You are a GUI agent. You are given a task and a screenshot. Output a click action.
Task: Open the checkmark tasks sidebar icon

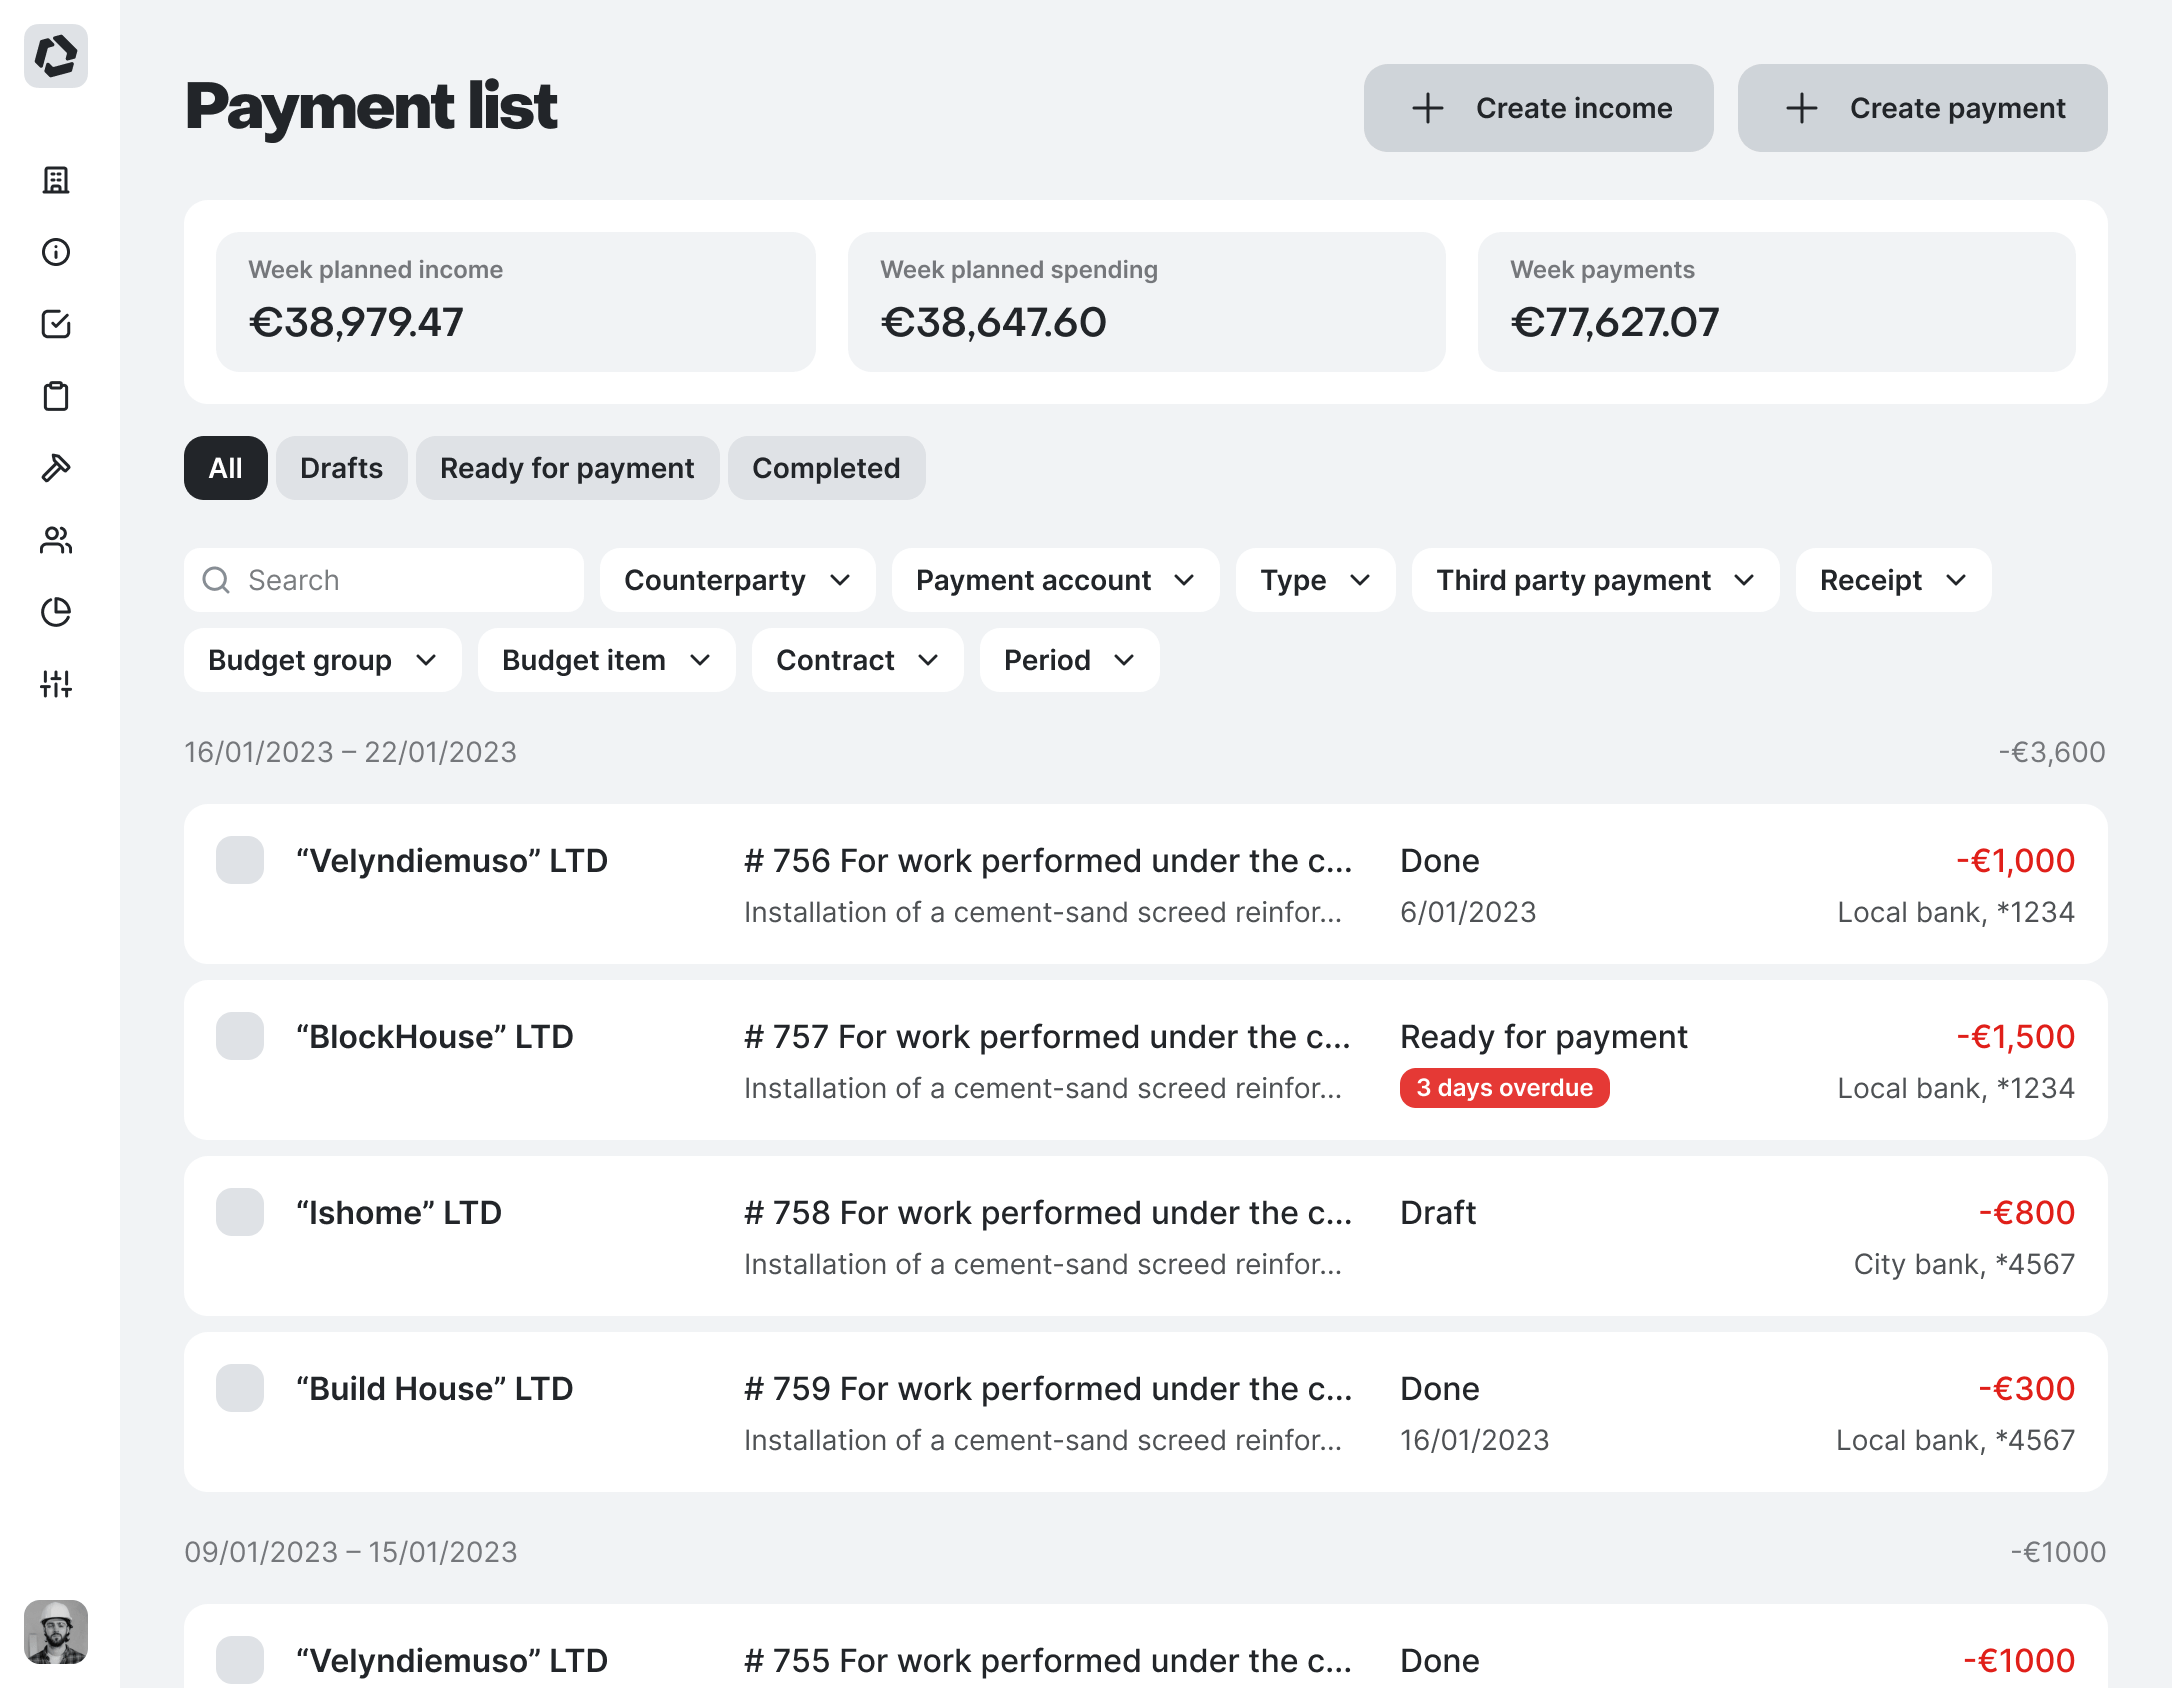click(x=56, y=324)
